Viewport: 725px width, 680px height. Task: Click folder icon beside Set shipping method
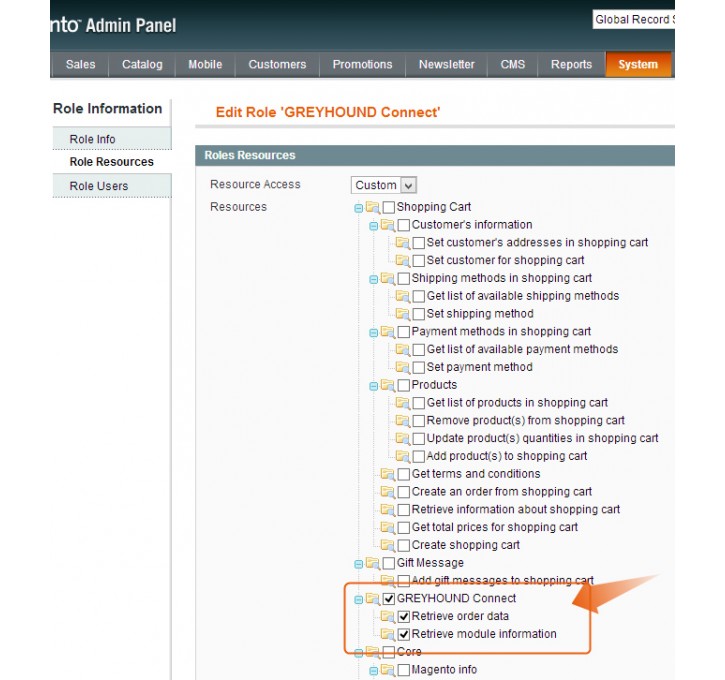402,314
